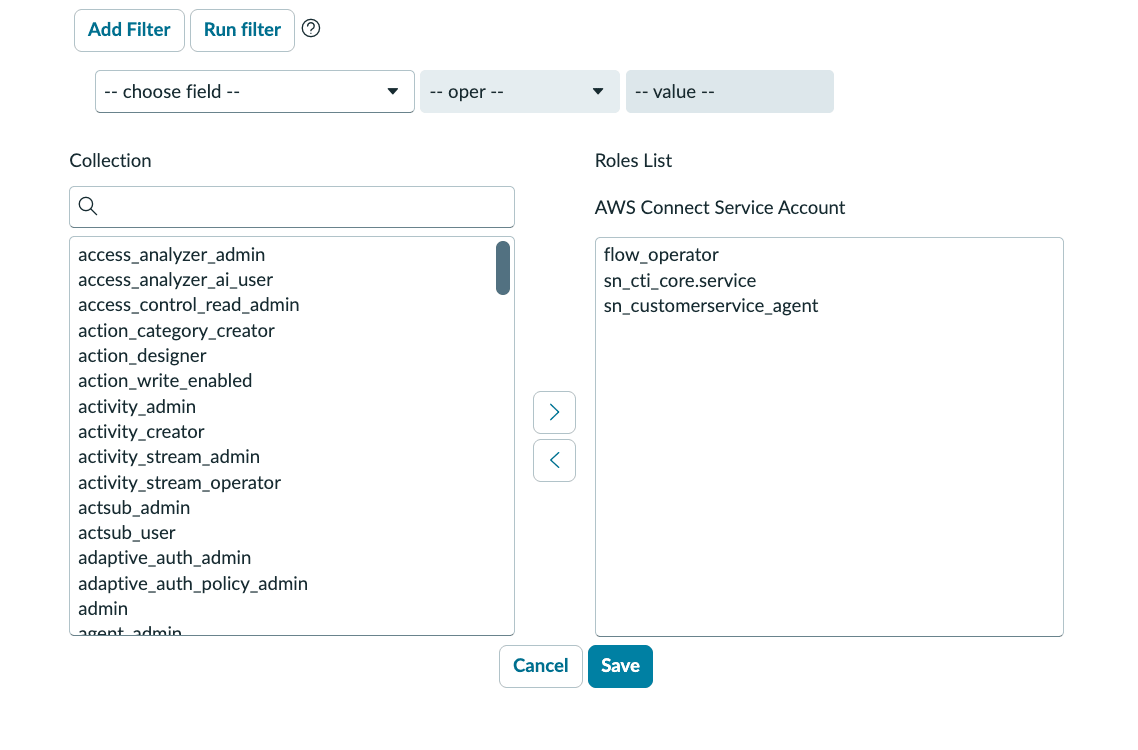The height and width of the screenshot is (750, 1138).
Task: Select adaptive_auth_admin role
Action: pos(165,558)
